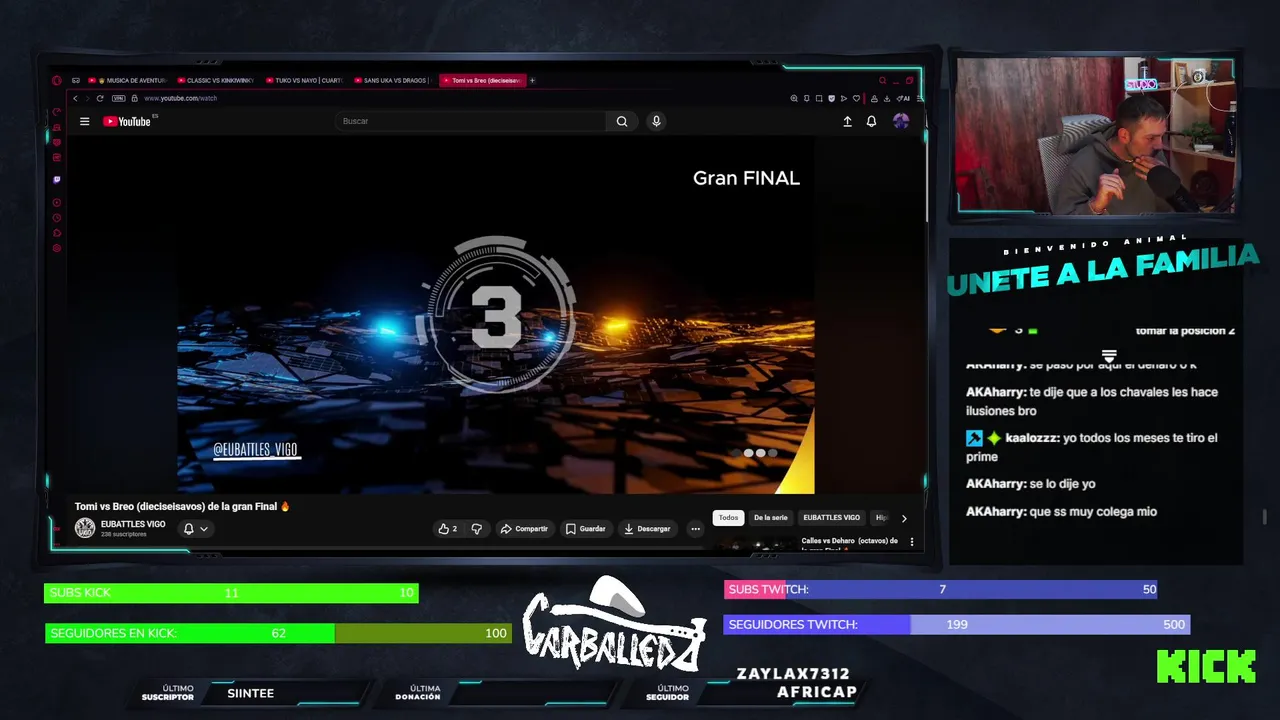This screenshot has height=720, width=1280.
Task: Open EUBATTLES VIGO channel name link
Action: click(133, 524)
